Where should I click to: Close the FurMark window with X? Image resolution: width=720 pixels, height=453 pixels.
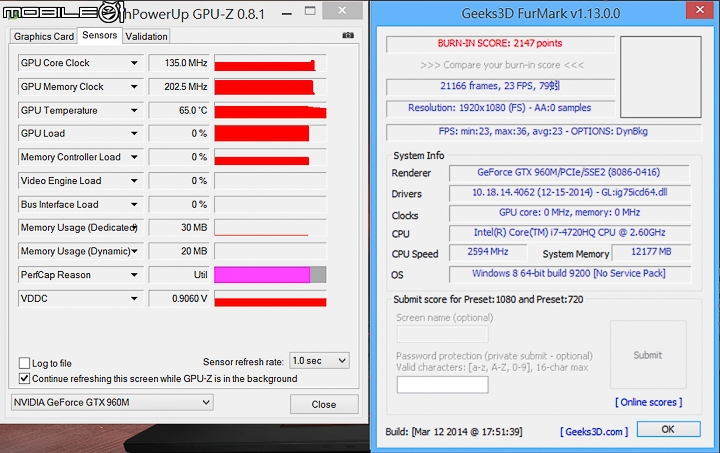699,10
